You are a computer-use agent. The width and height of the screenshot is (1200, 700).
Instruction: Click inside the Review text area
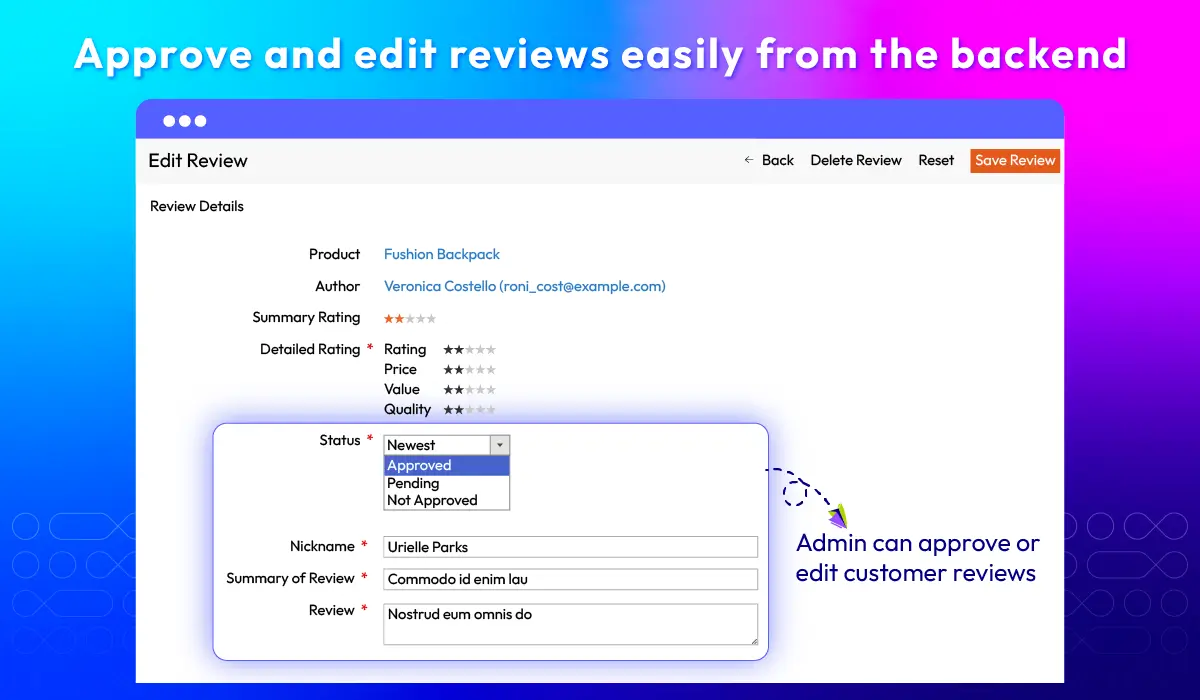[x=570, y=623]
